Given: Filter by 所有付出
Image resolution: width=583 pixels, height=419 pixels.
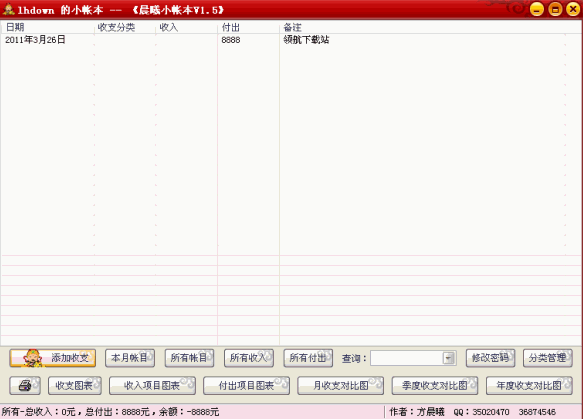Looking at the screenshot, I should point(308,358).
